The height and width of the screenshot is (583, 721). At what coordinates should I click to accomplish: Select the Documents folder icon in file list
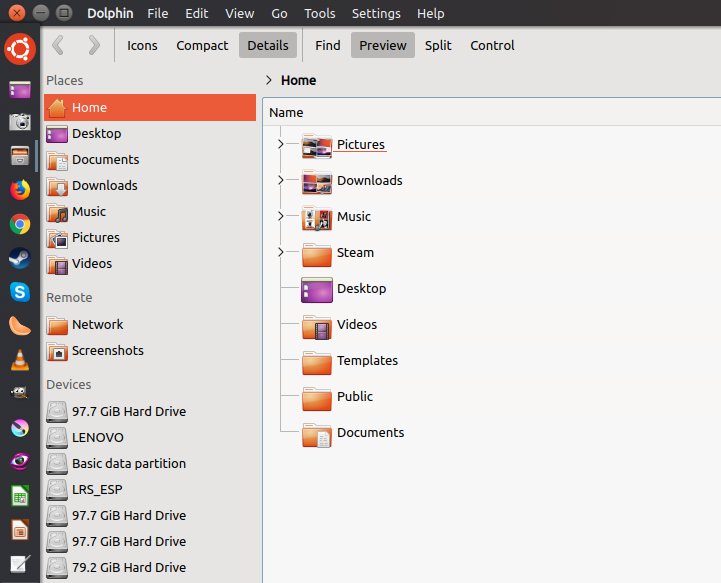[317, 434]
